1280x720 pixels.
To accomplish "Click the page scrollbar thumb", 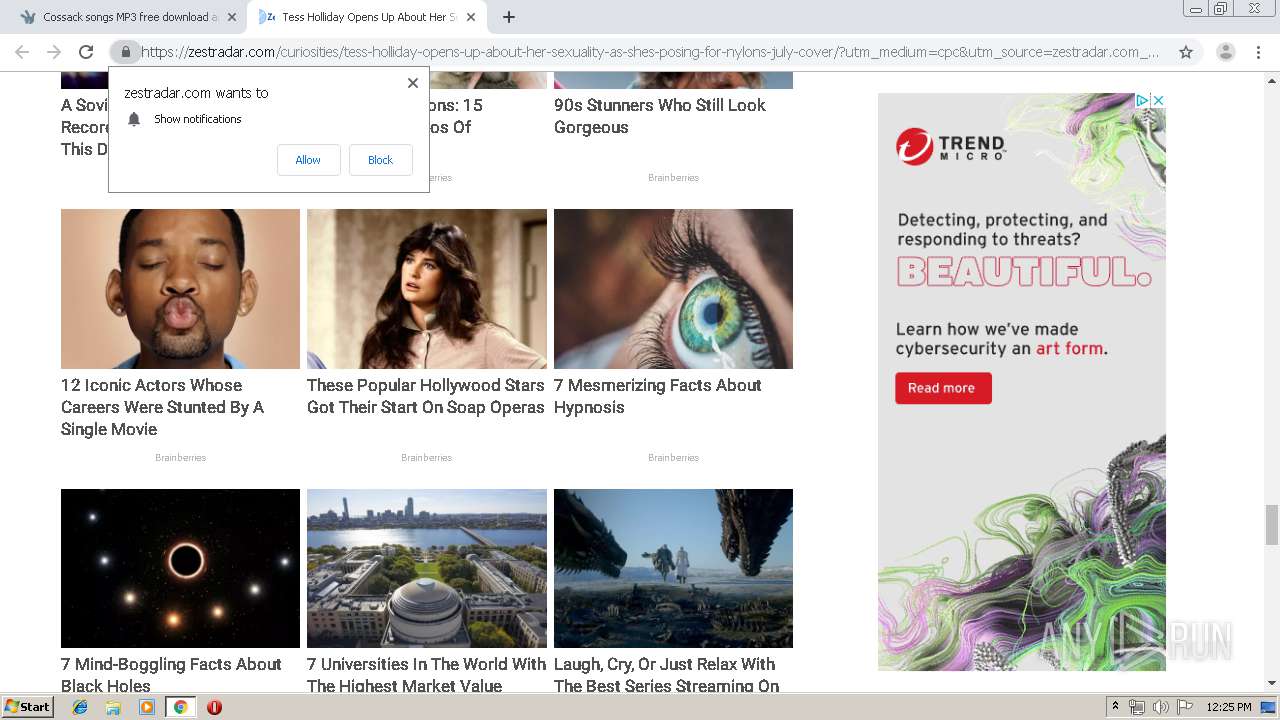I will coord(1272,525).
